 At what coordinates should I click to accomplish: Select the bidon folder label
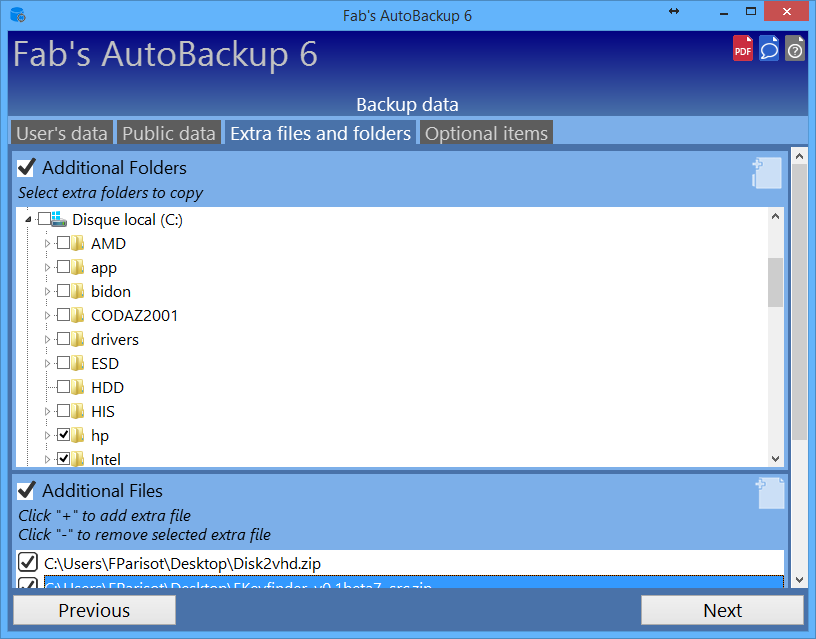pos(111,291)
